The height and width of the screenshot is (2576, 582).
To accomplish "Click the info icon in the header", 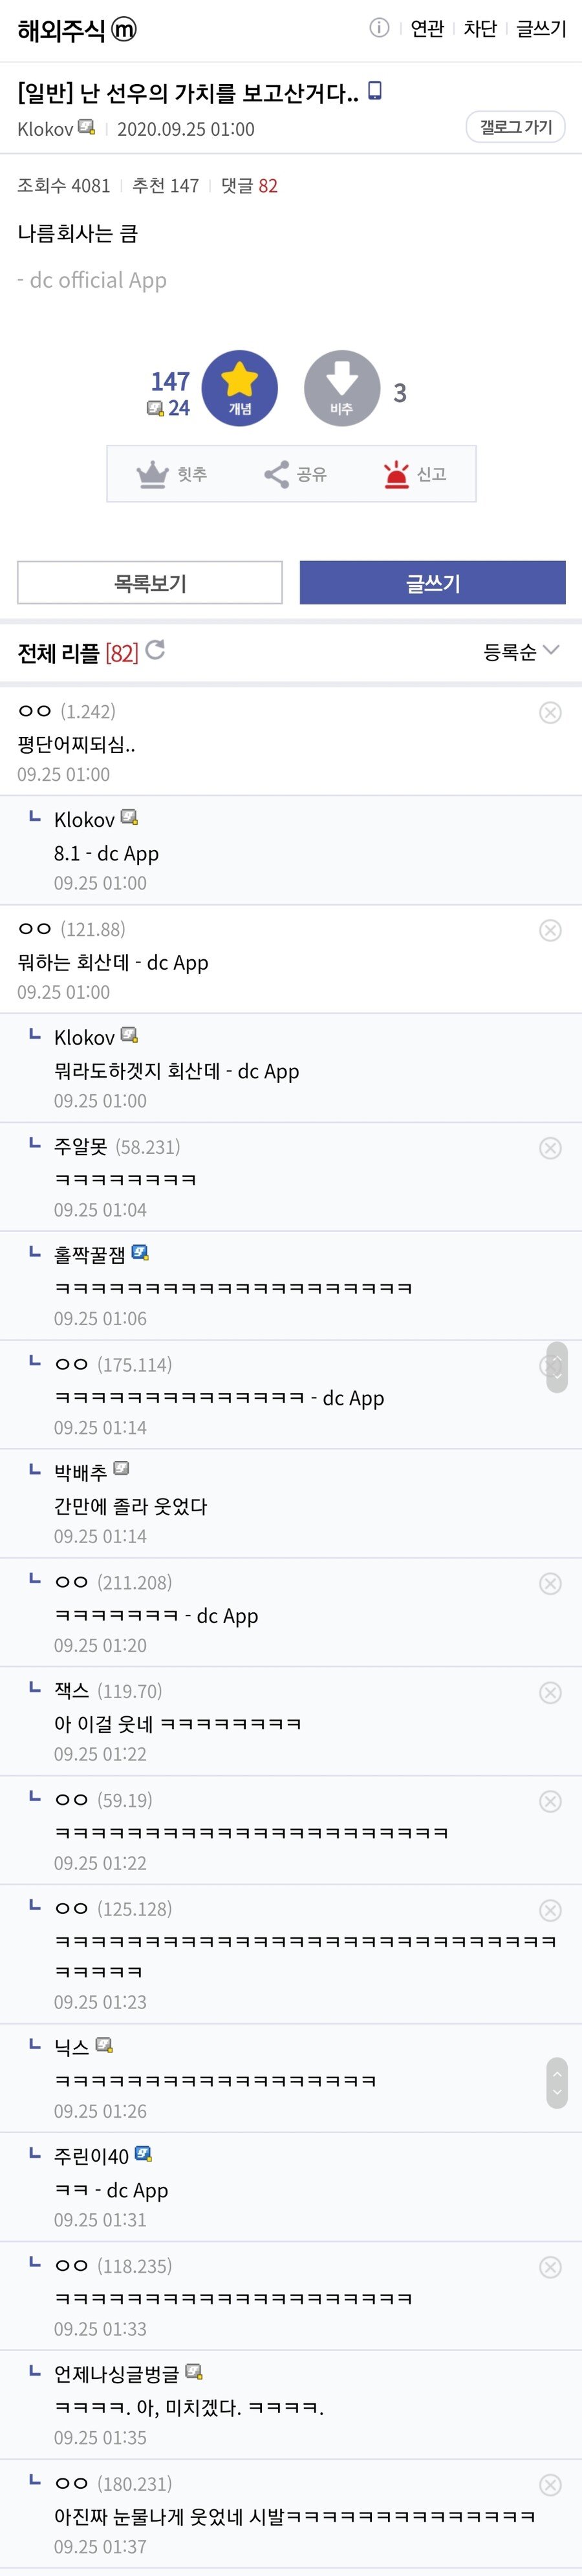I will click(x=379, y=28).
